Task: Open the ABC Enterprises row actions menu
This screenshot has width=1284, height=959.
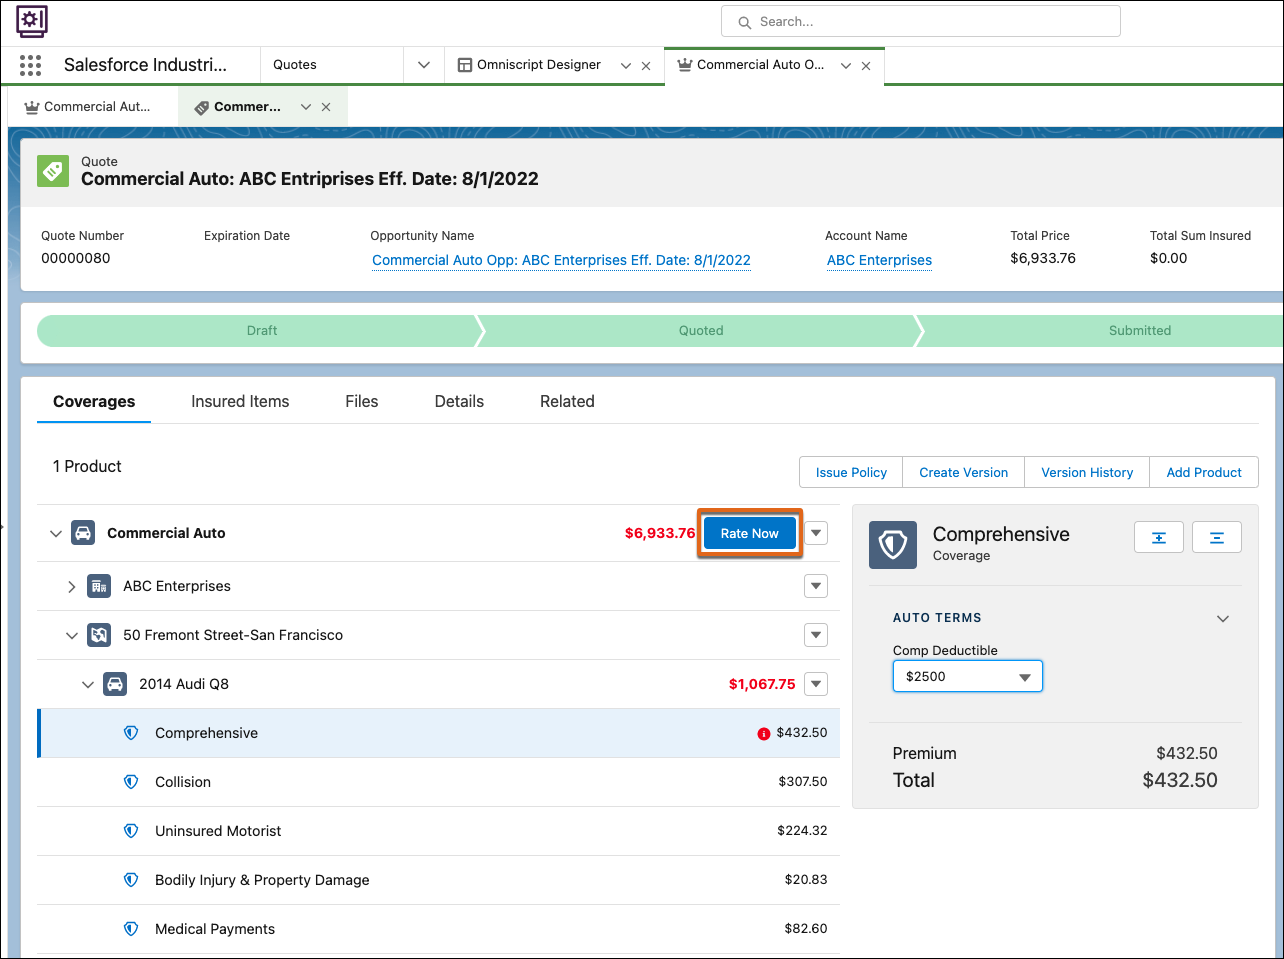Action: [817, 586]
